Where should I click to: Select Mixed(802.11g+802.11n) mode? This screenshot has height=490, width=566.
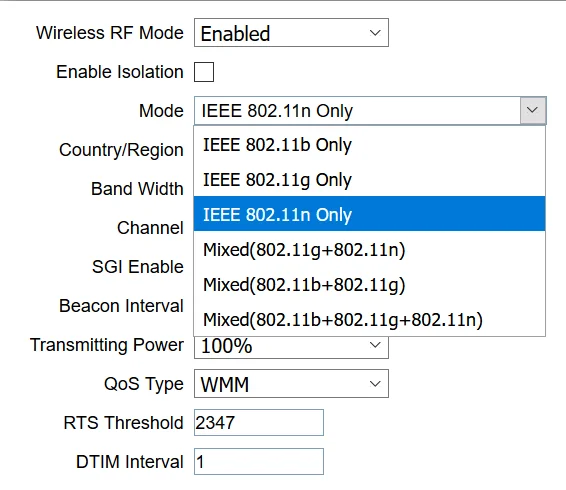pos(369,249)
